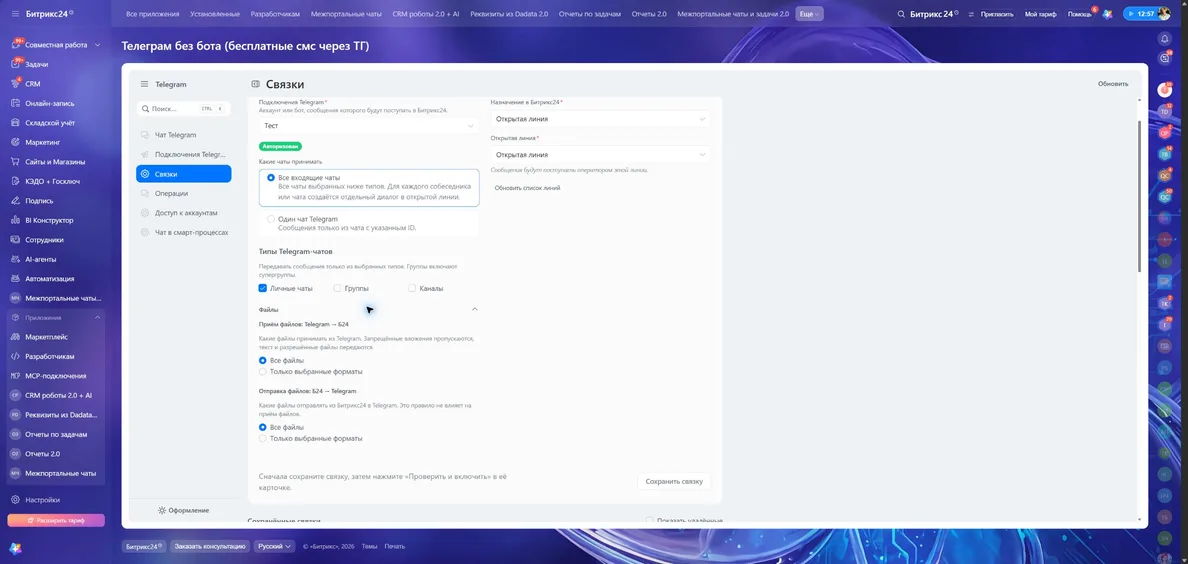Open the Русский language dropdown in footer
Screen dimensions: 1188x564
[274, 546]
